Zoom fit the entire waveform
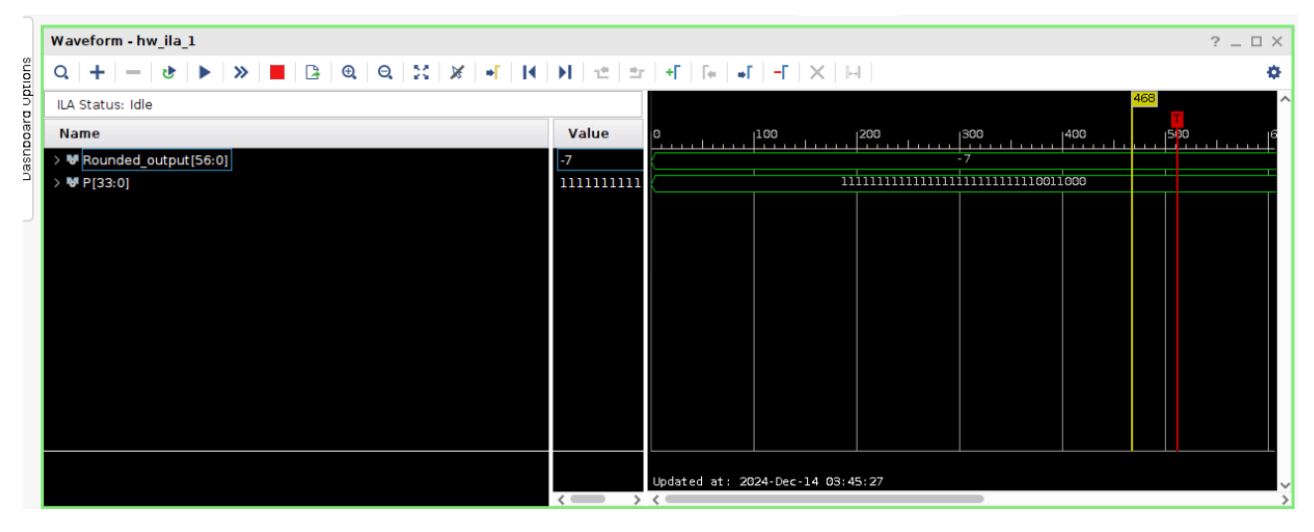Screen dimensions: 1314x532 pos(421,72)
